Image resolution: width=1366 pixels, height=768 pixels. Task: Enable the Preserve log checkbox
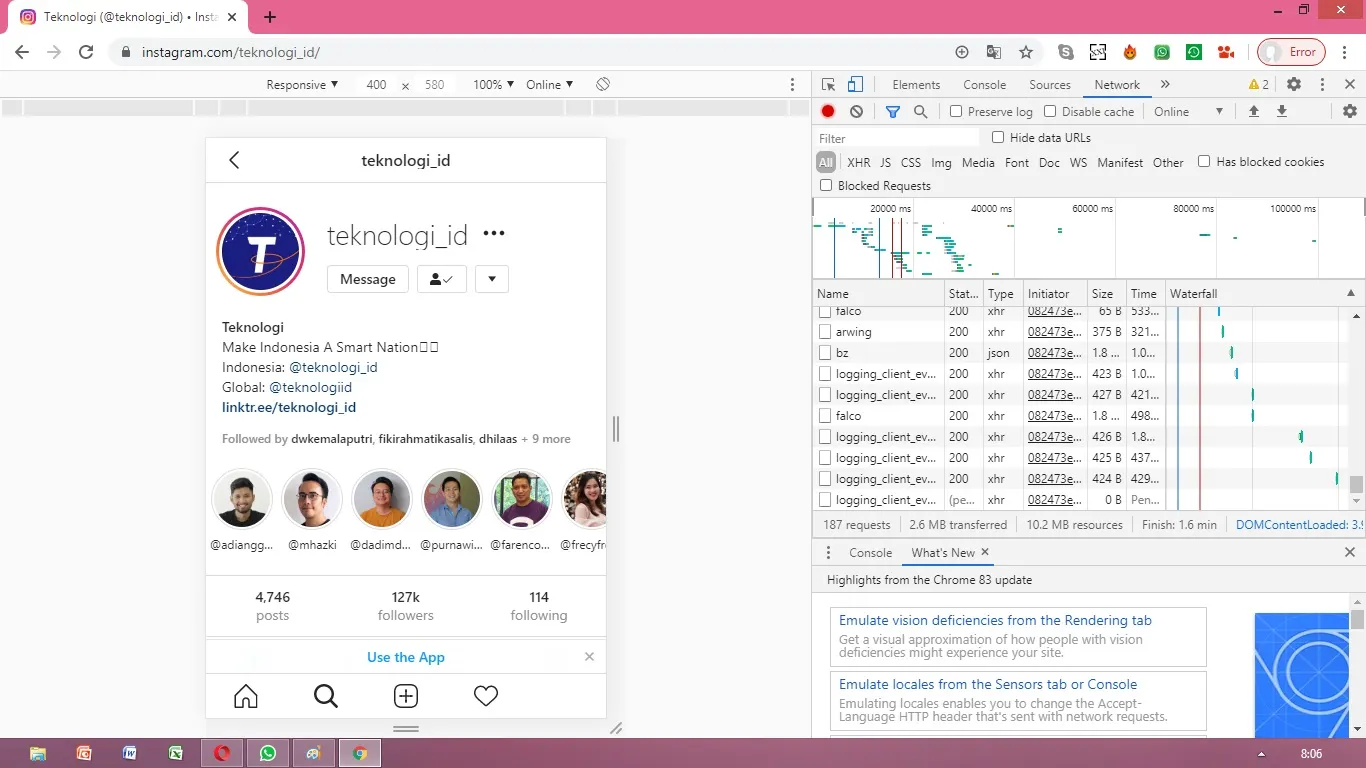956,112
